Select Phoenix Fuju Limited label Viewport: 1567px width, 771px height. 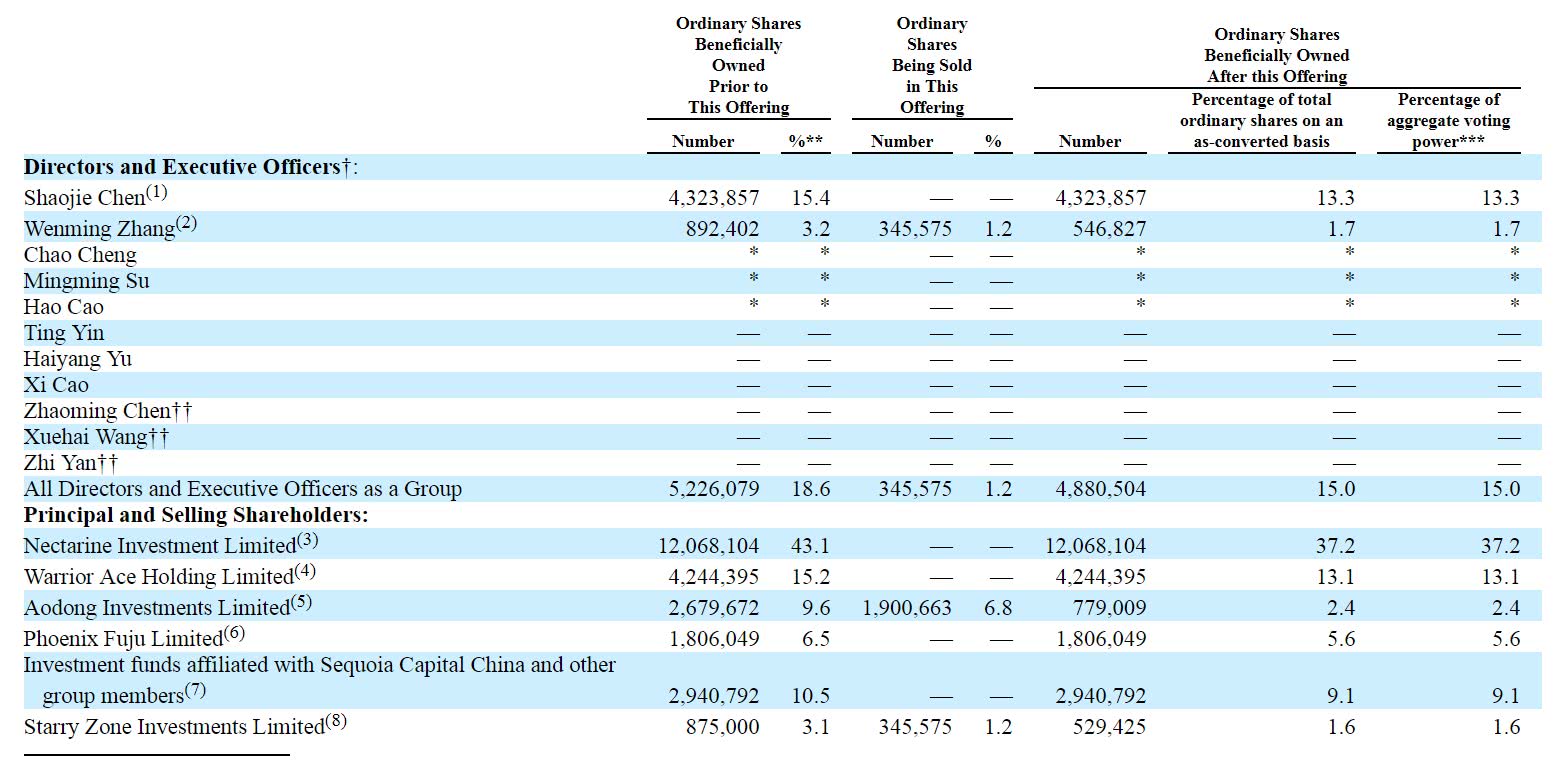pyautogui.click(x=123, y=639)
